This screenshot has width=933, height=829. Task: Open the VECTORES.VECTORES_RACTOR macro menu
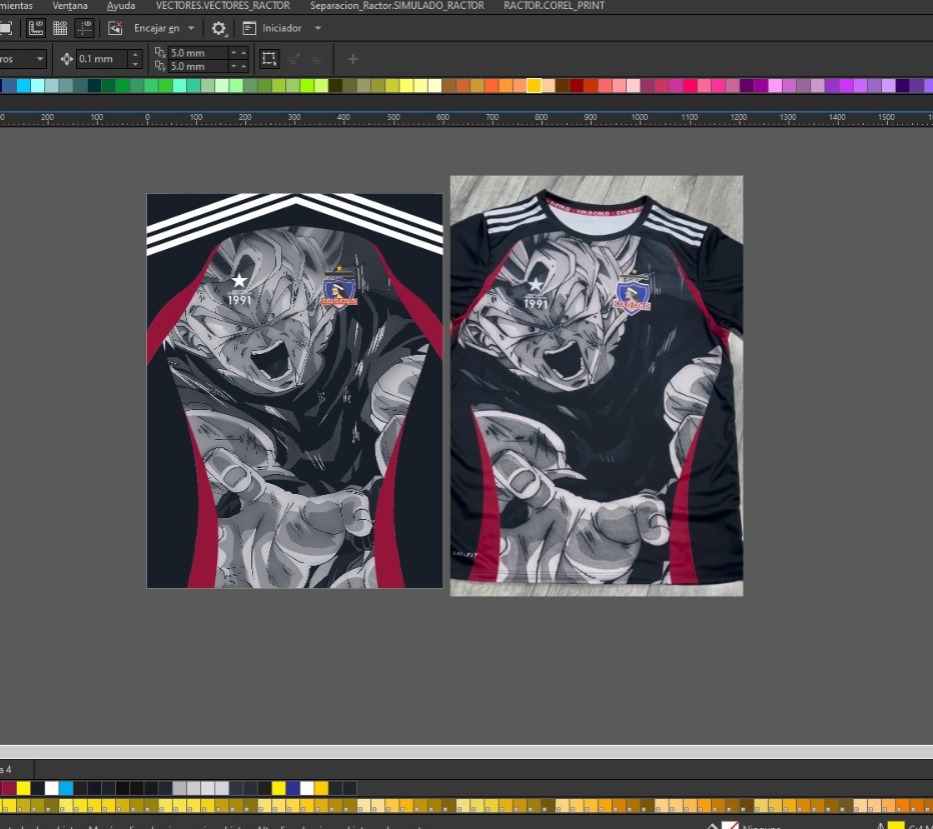(x=223, y=5)
